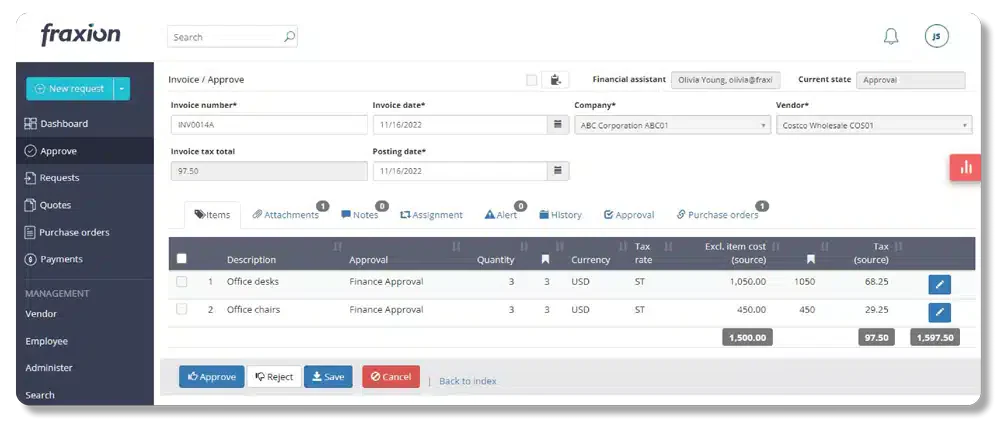Click the bookmark header after Quantity
This screenshot has width=1000, height=431.
[x=545, y=259]
